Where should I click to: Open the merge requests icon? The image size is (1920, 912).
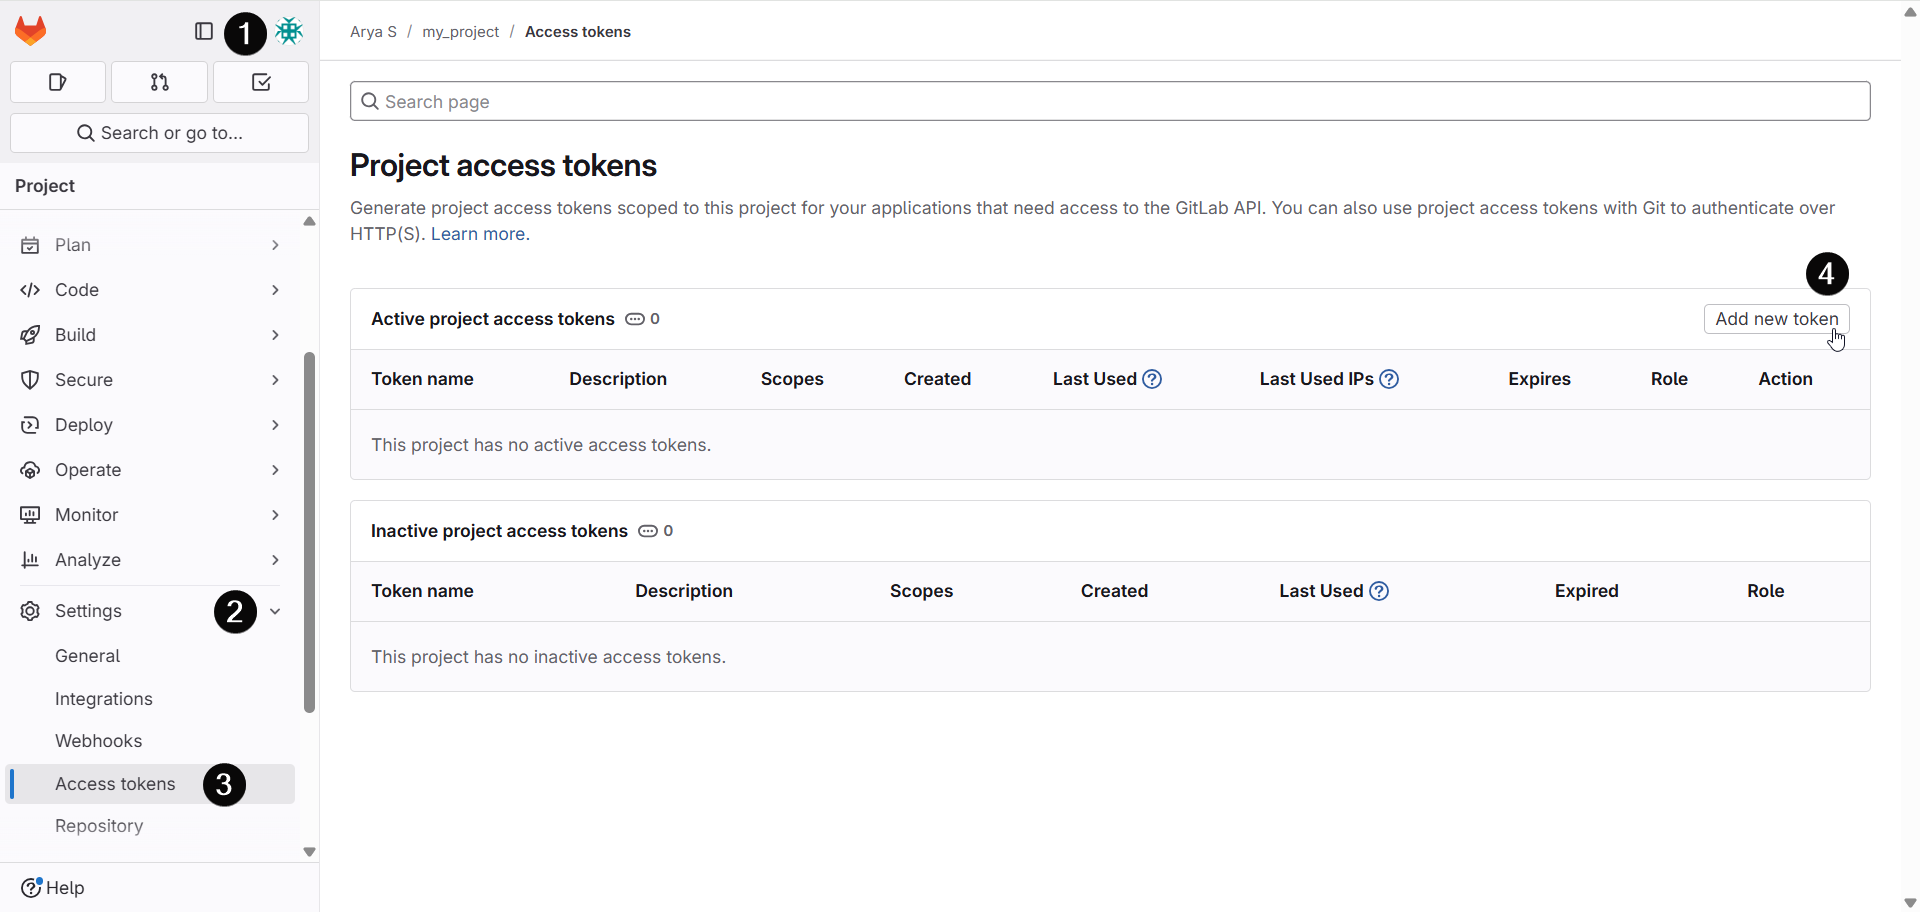(x=159, y=82)
